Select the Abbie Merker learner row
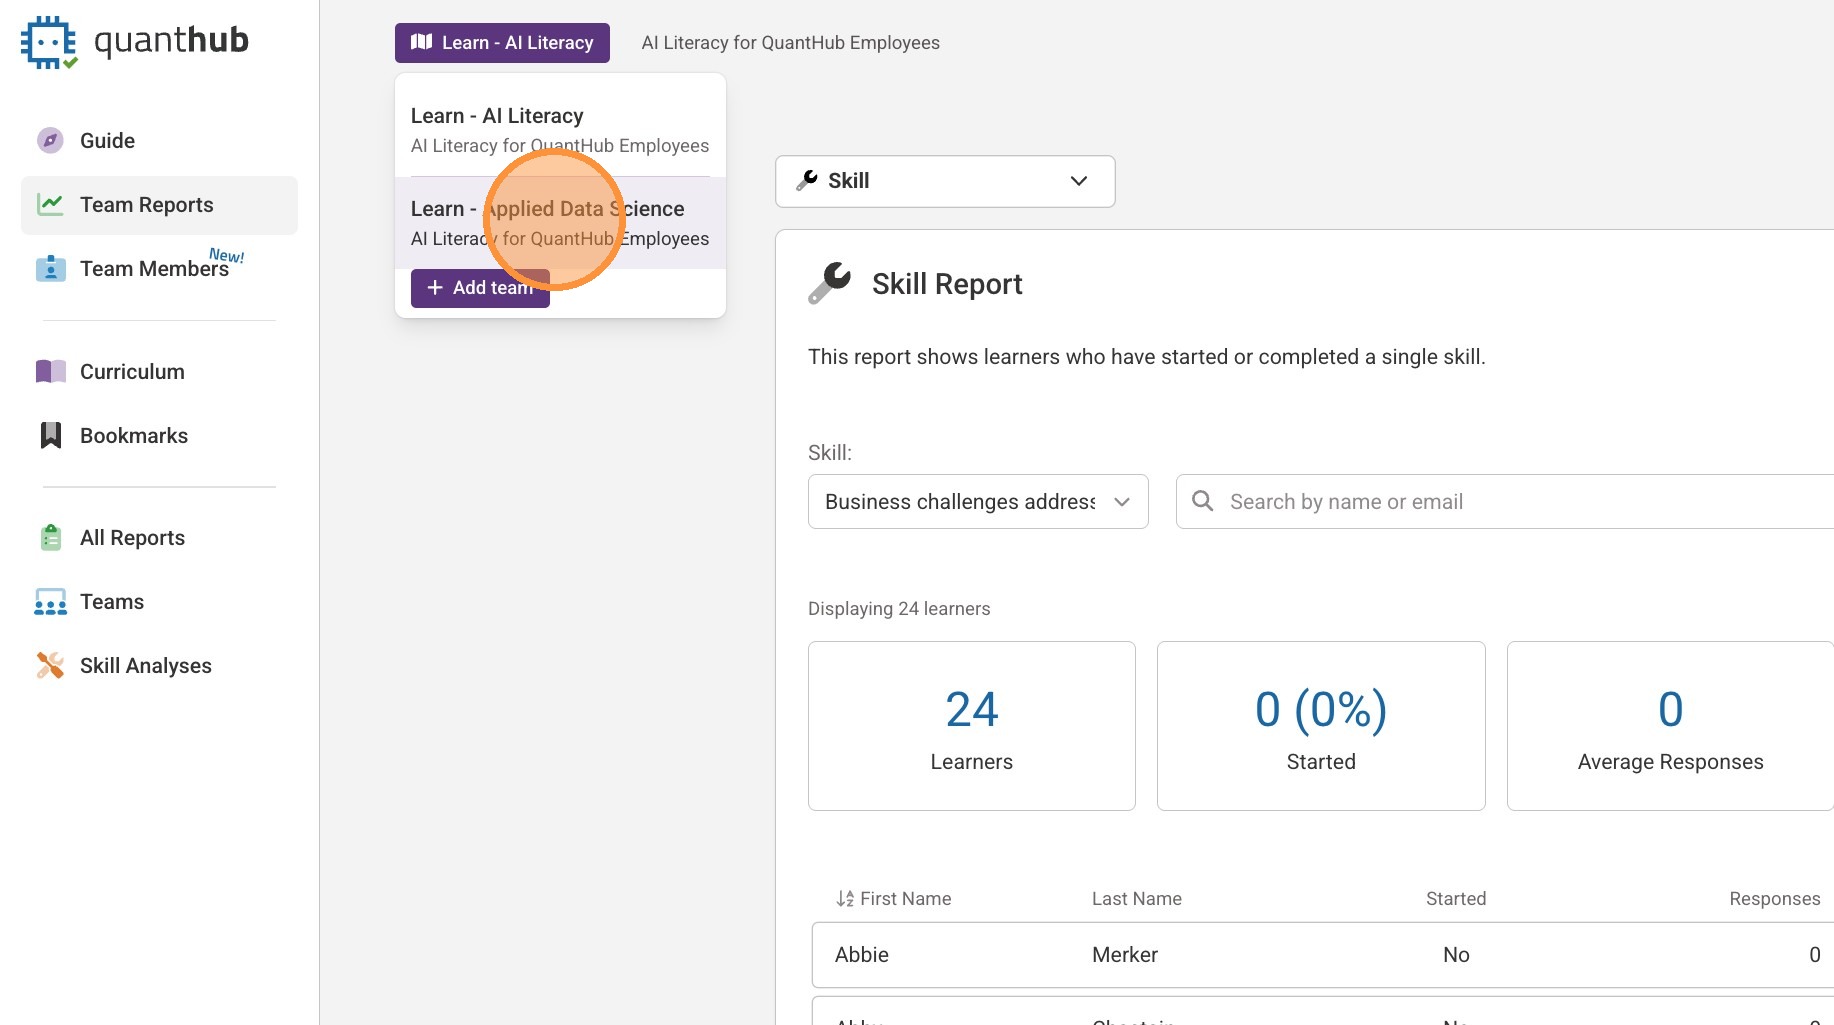The image size is (1834, 1025). (x=1320, y=955)
